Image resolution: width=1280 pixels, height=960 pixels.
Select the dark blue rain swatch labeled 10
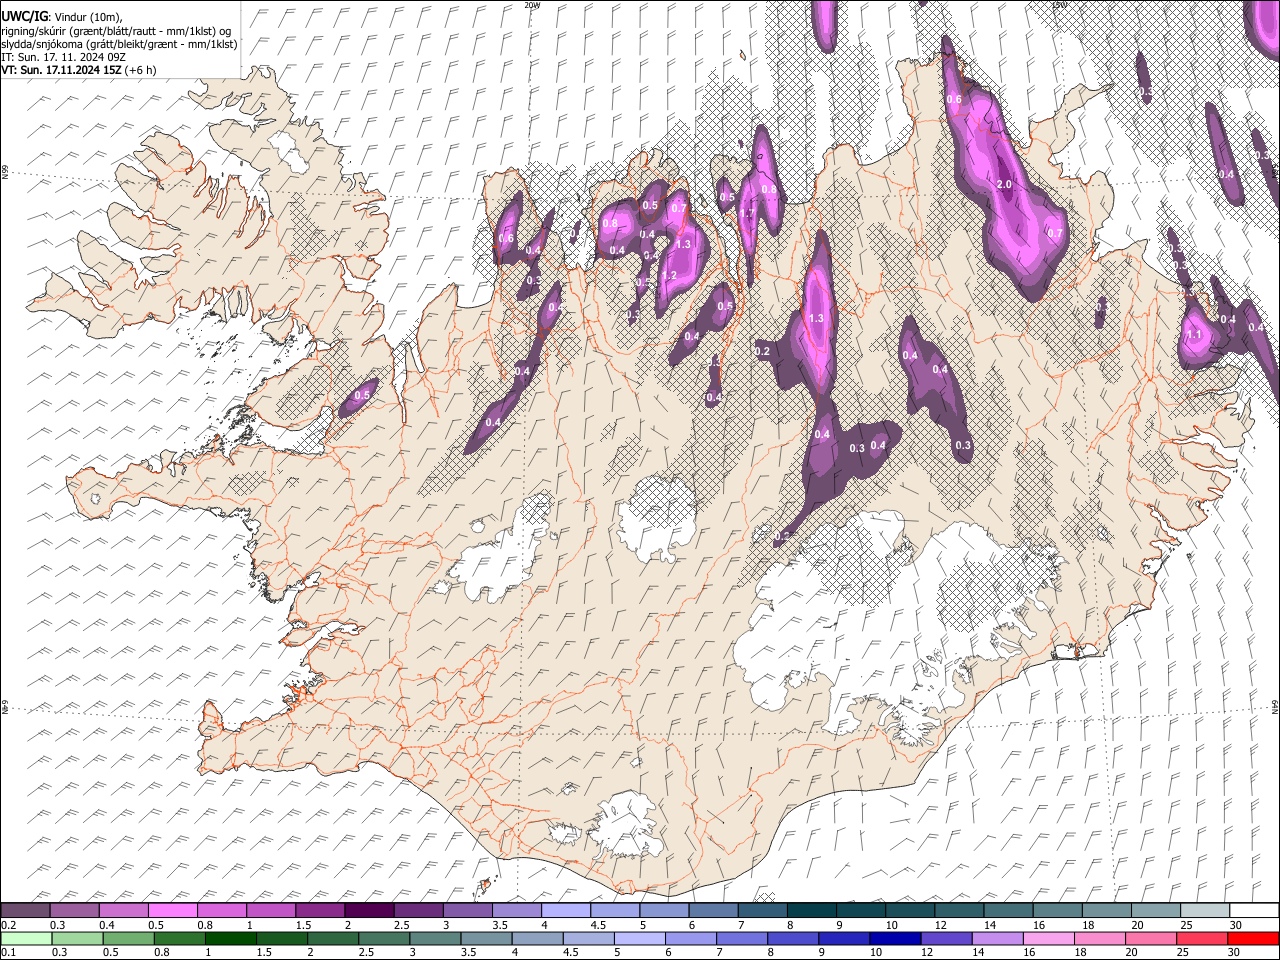click(x=896, y=939)
